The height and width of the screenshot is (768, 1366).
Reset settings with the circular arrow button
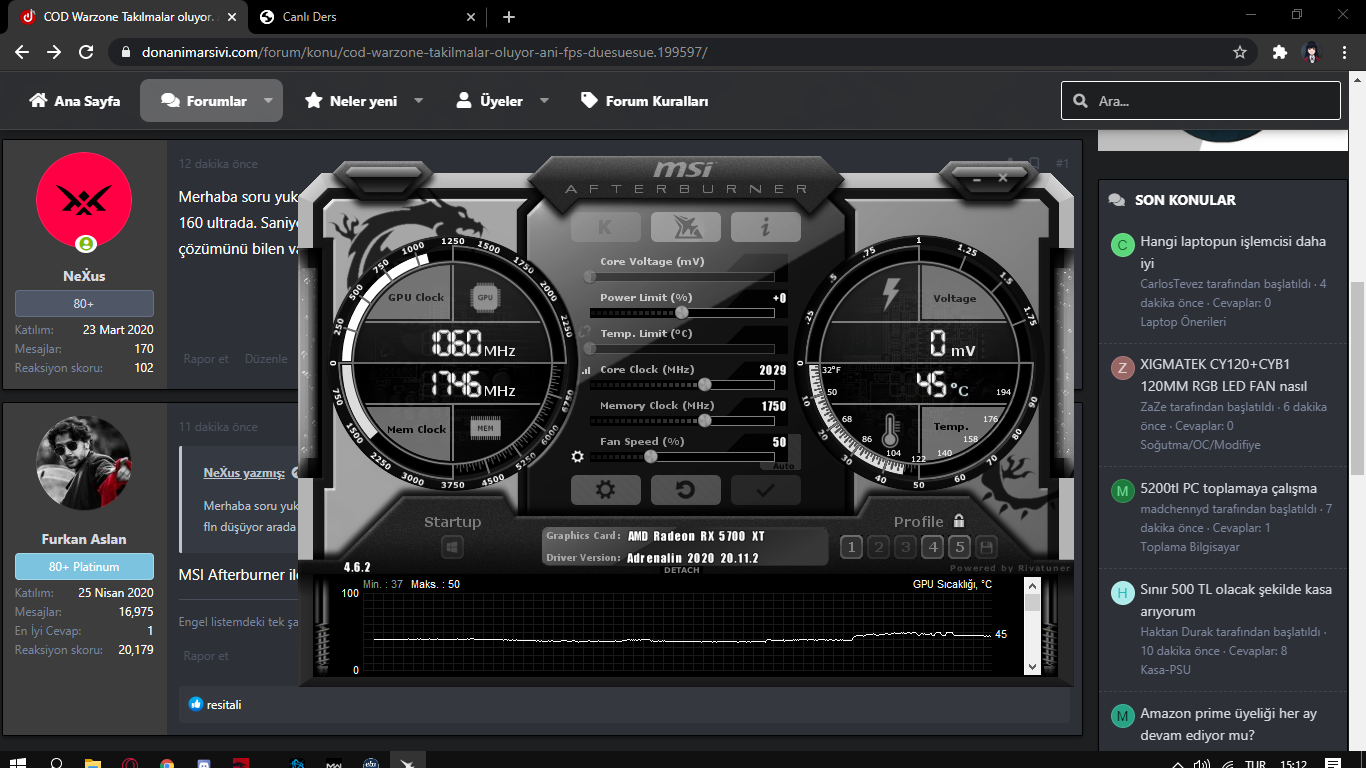(685, 490)
